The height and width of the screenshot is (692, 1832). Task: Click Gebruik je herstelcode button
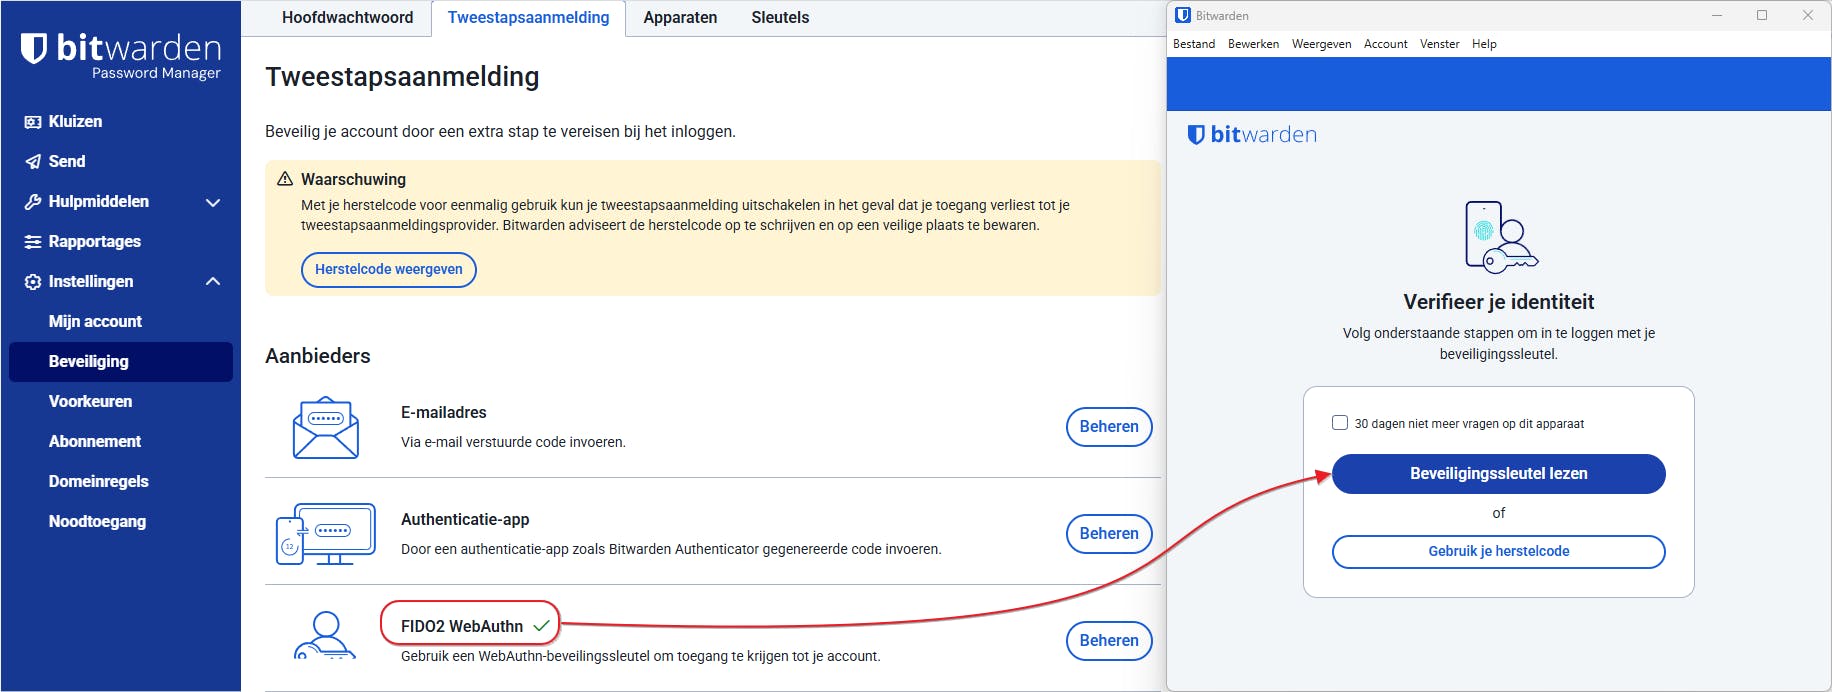tap(1498, 552)
